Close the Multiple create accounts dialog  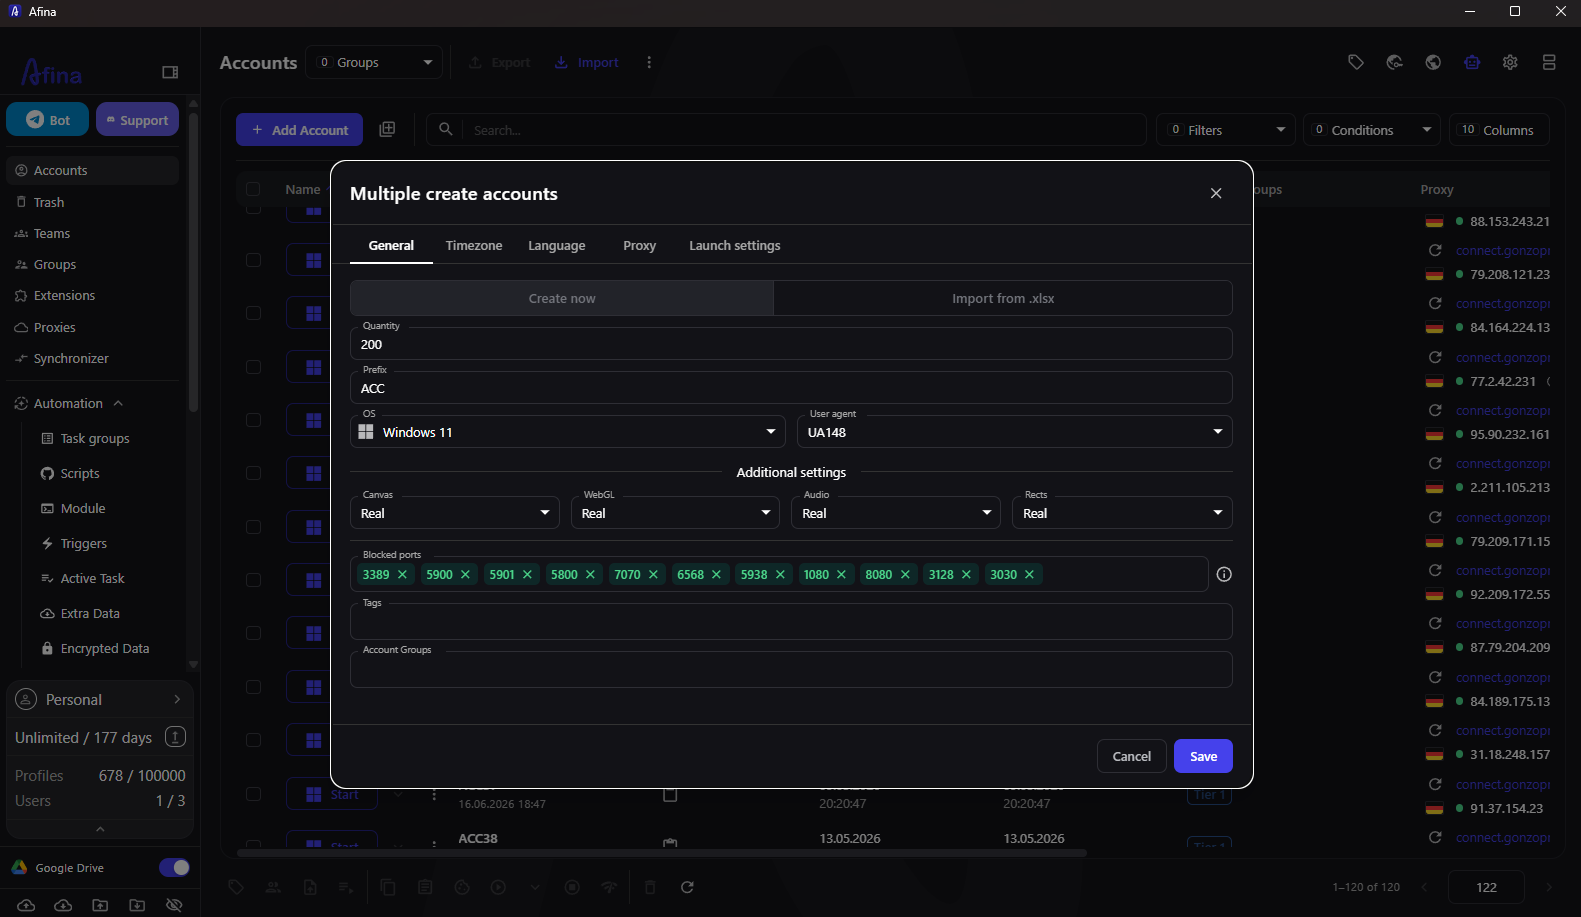(x=1216, y=193)
